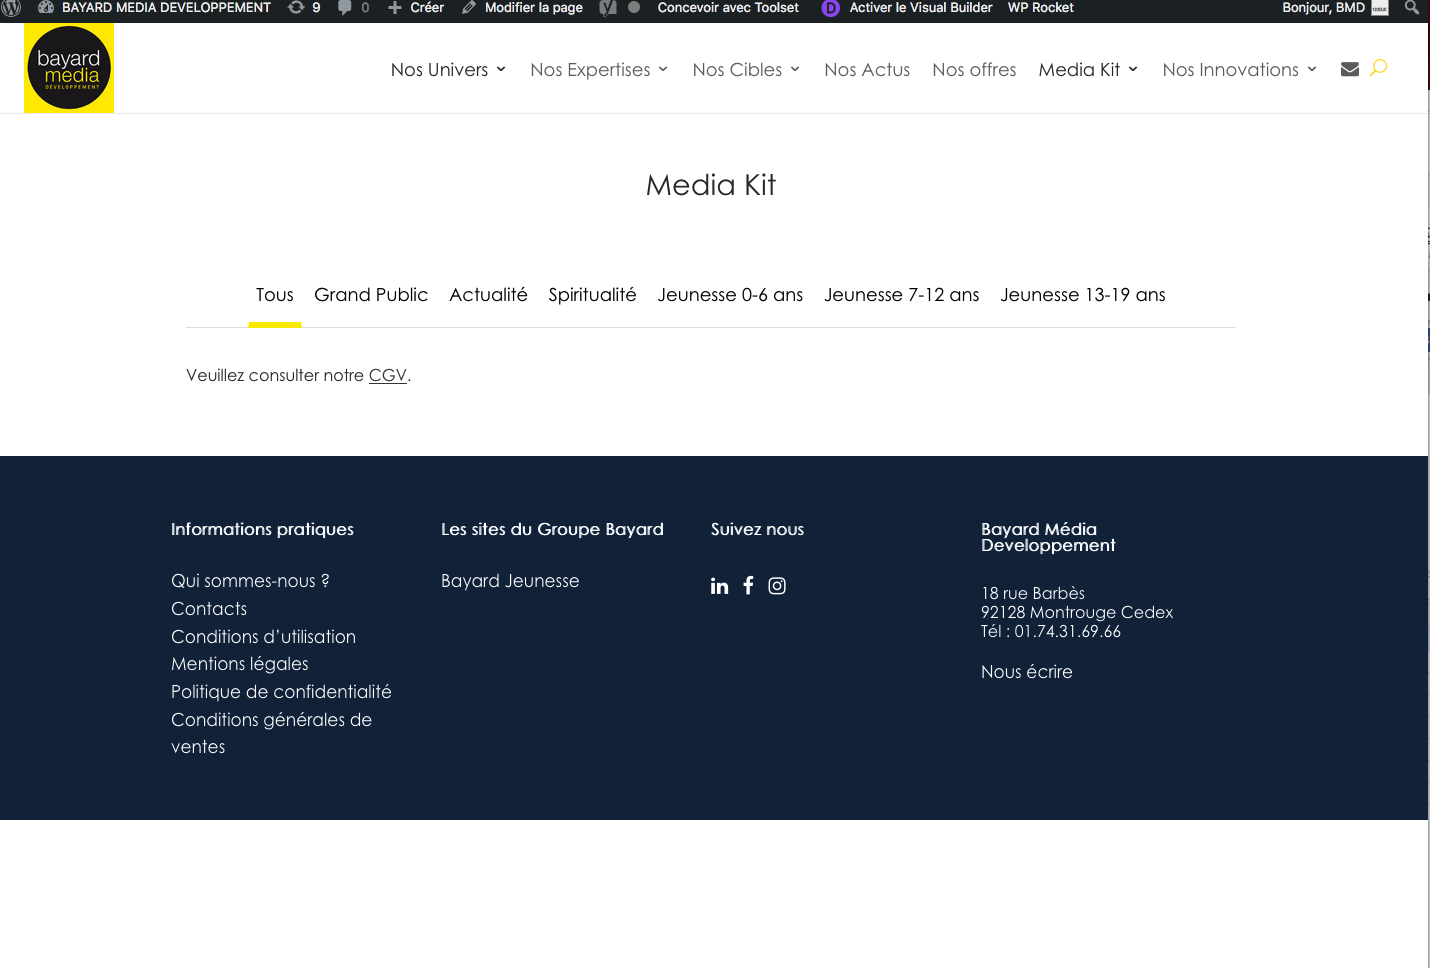Open the Instagram icon in the footer

[777, 586]
